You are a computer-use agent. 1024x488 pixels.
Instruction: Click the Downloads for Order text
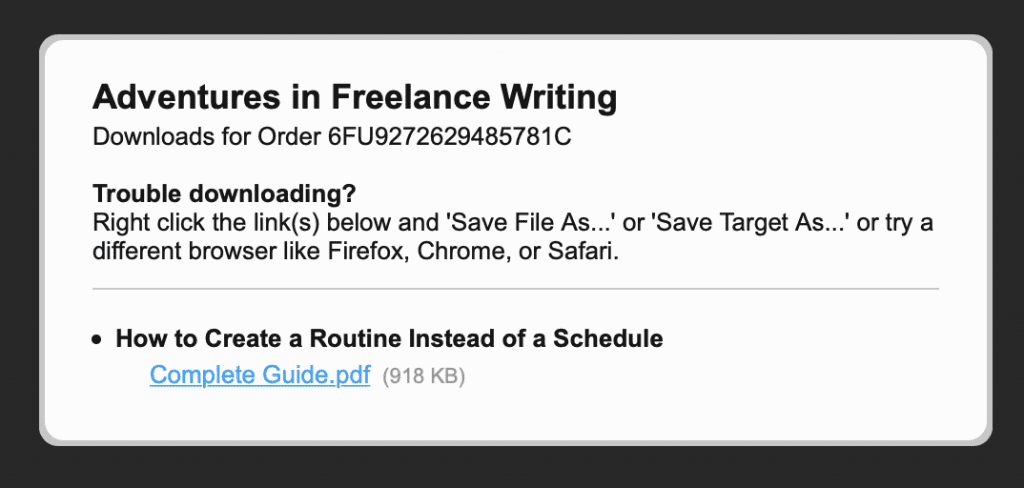pos(207,137)
